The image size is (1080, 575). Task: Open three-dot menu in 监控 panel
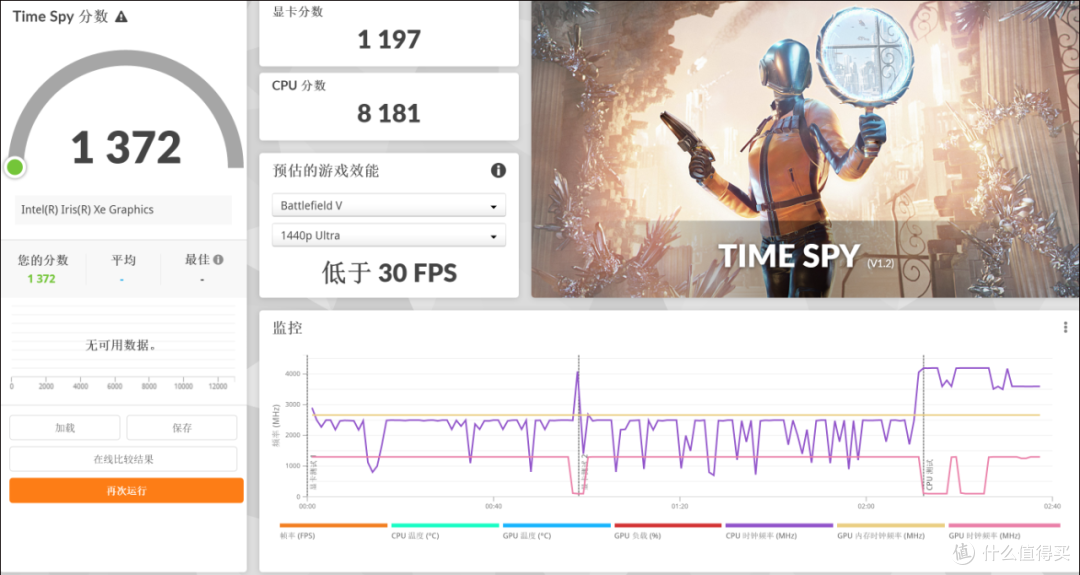point(1066,328)
